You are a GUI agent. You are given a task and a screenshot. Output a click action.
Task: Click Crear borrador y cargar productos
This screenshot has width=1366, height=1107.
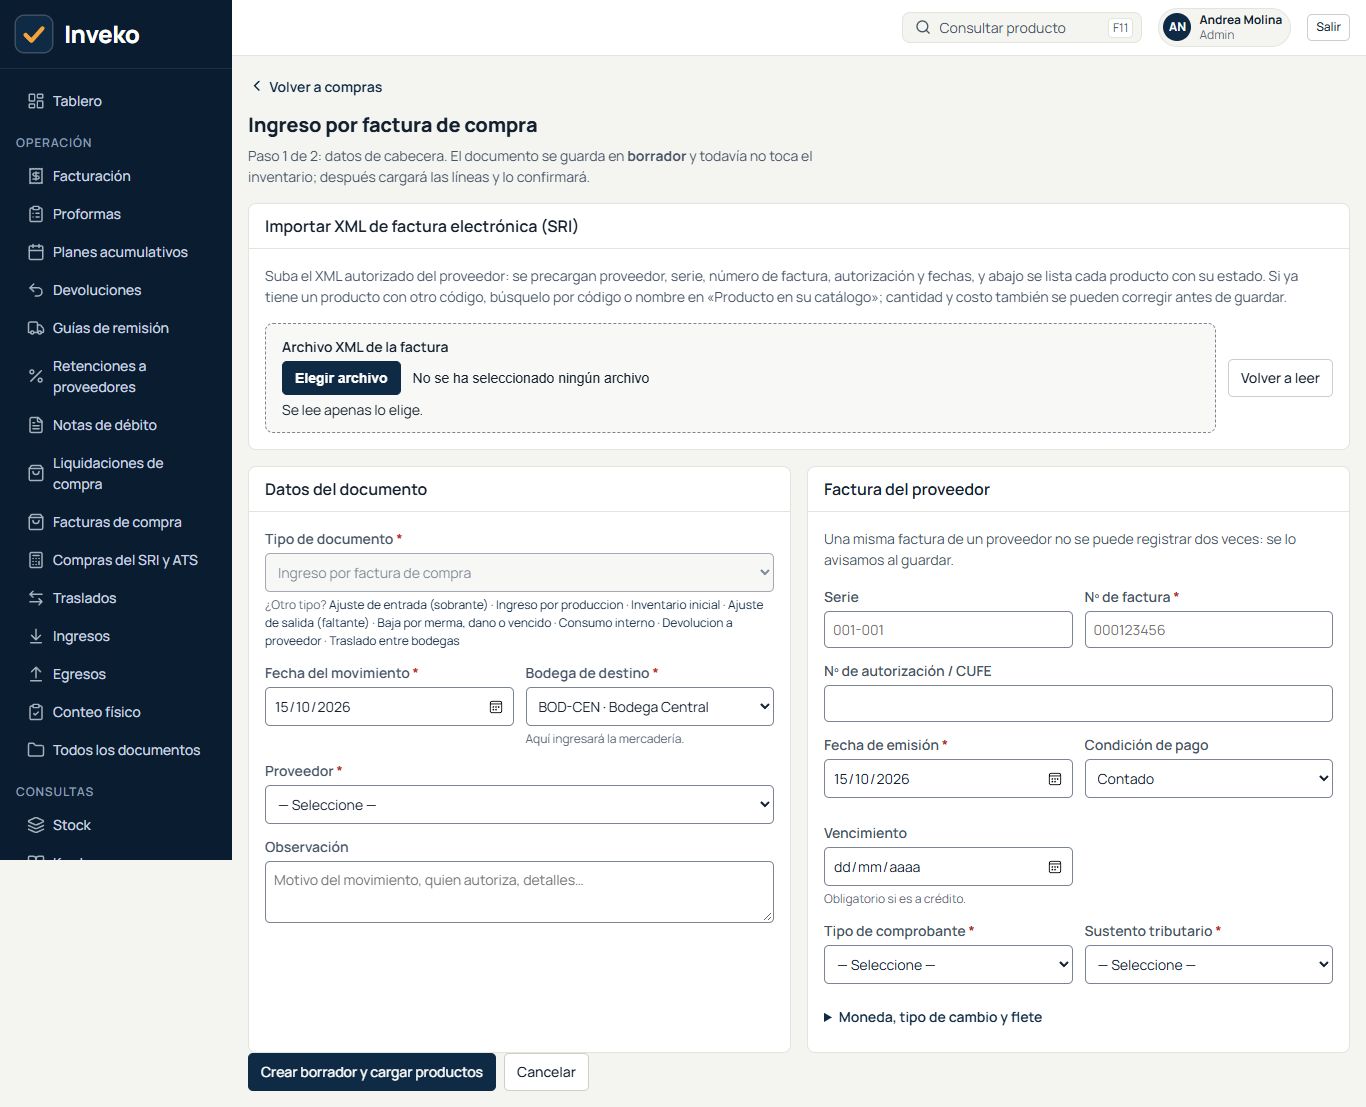tap(372, 1072)
